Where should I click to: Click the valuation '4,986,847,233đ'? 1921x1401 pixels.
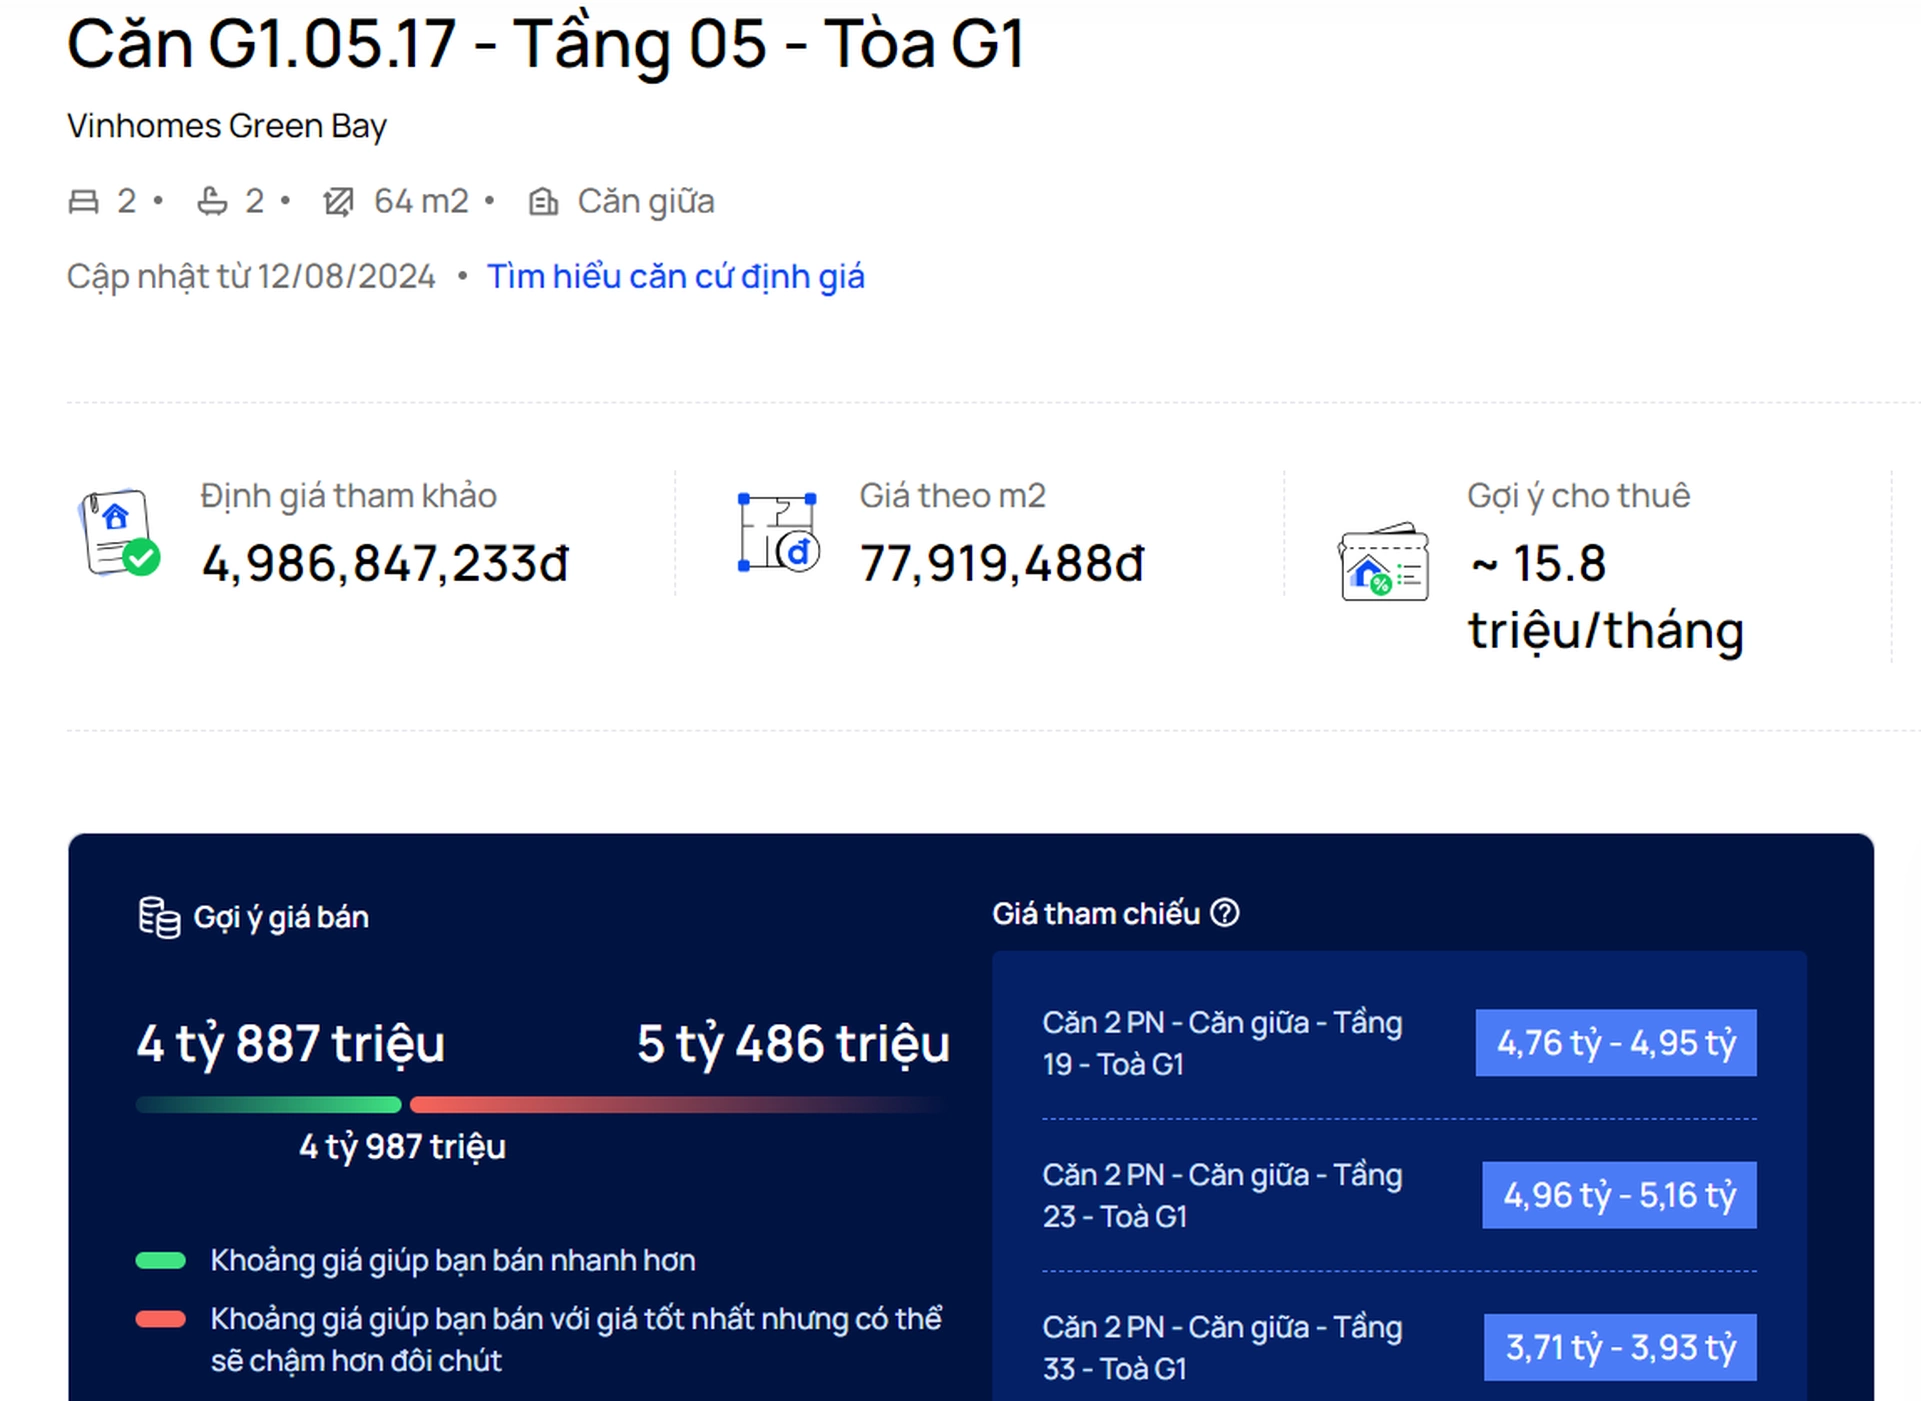point(385,564)
